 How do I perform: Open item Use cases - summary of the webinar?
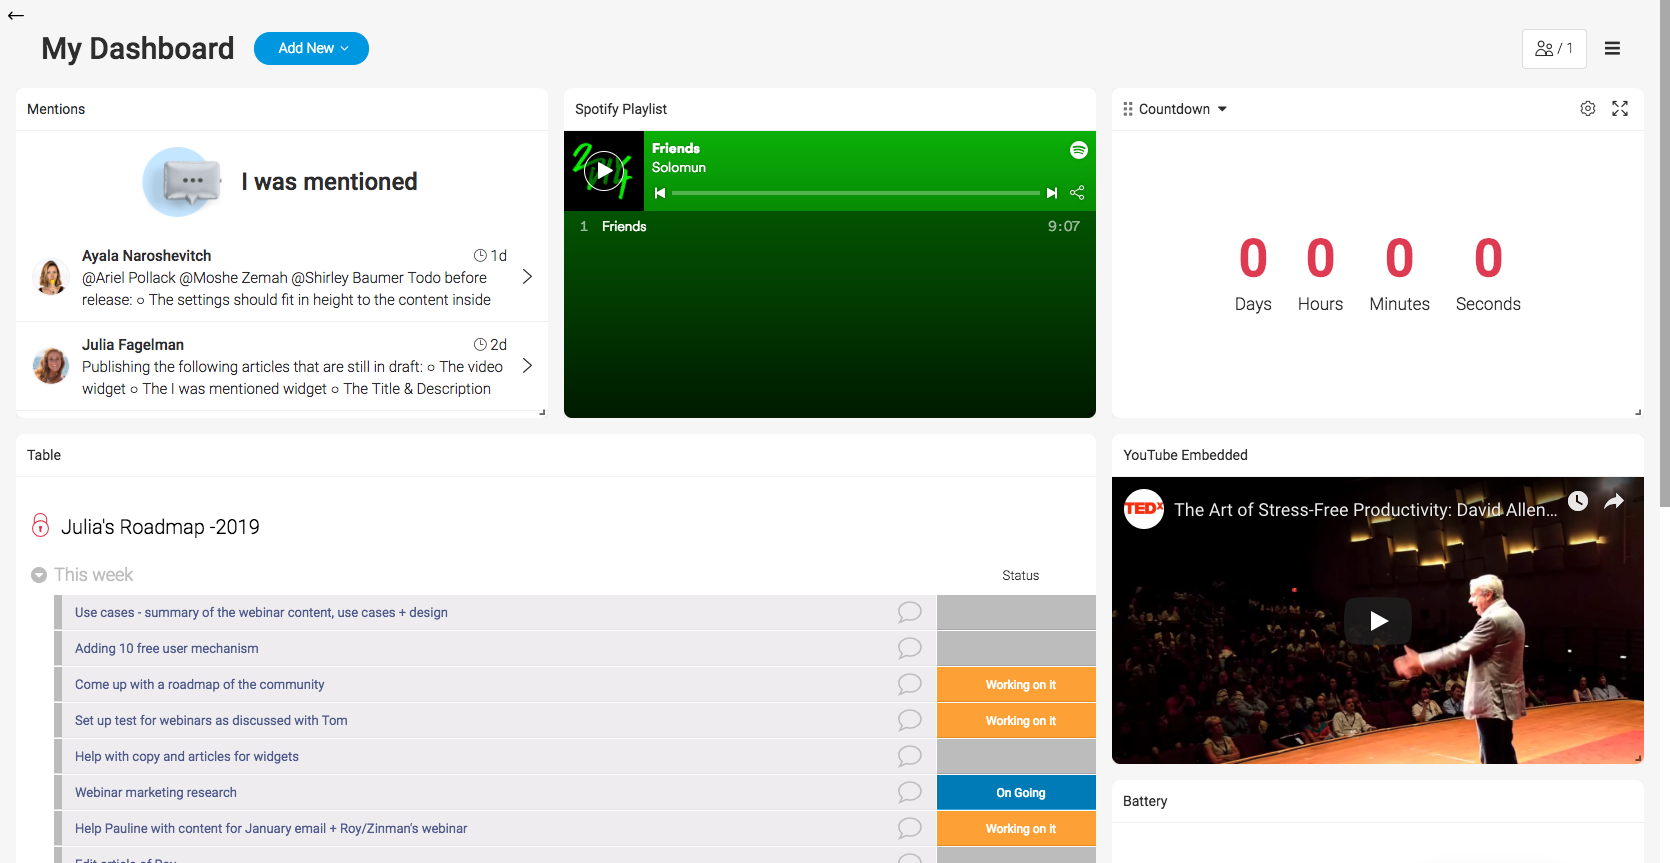coord(261,613)
